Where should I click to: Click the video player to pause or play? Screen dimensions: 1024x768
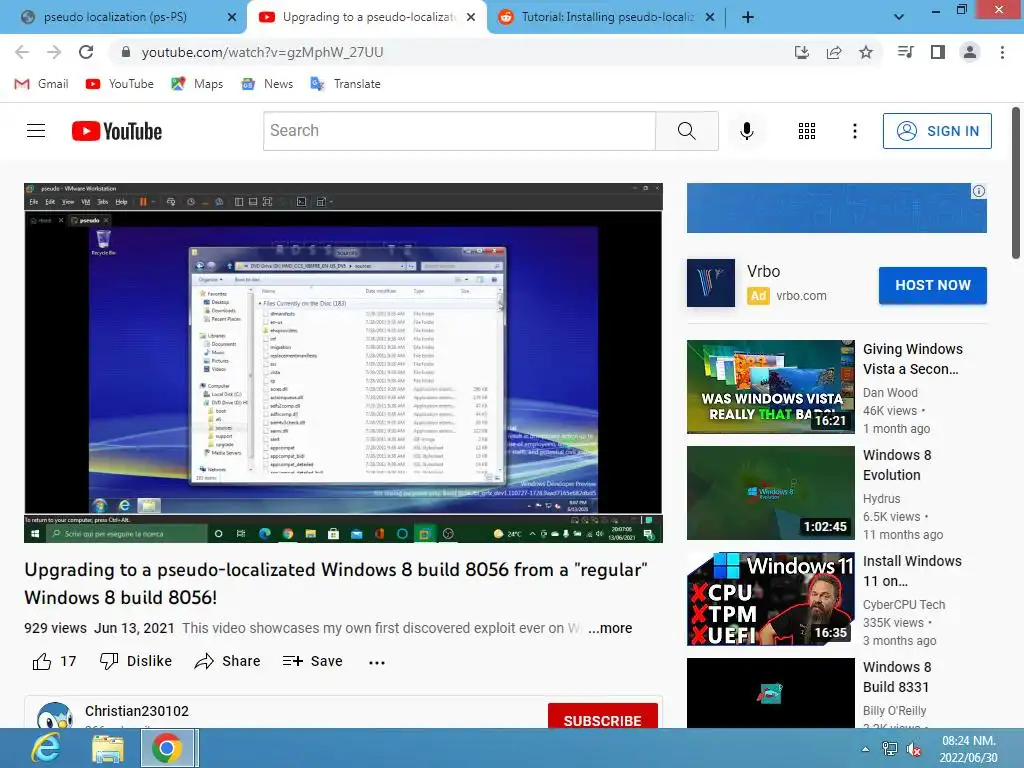coord(344,363)
